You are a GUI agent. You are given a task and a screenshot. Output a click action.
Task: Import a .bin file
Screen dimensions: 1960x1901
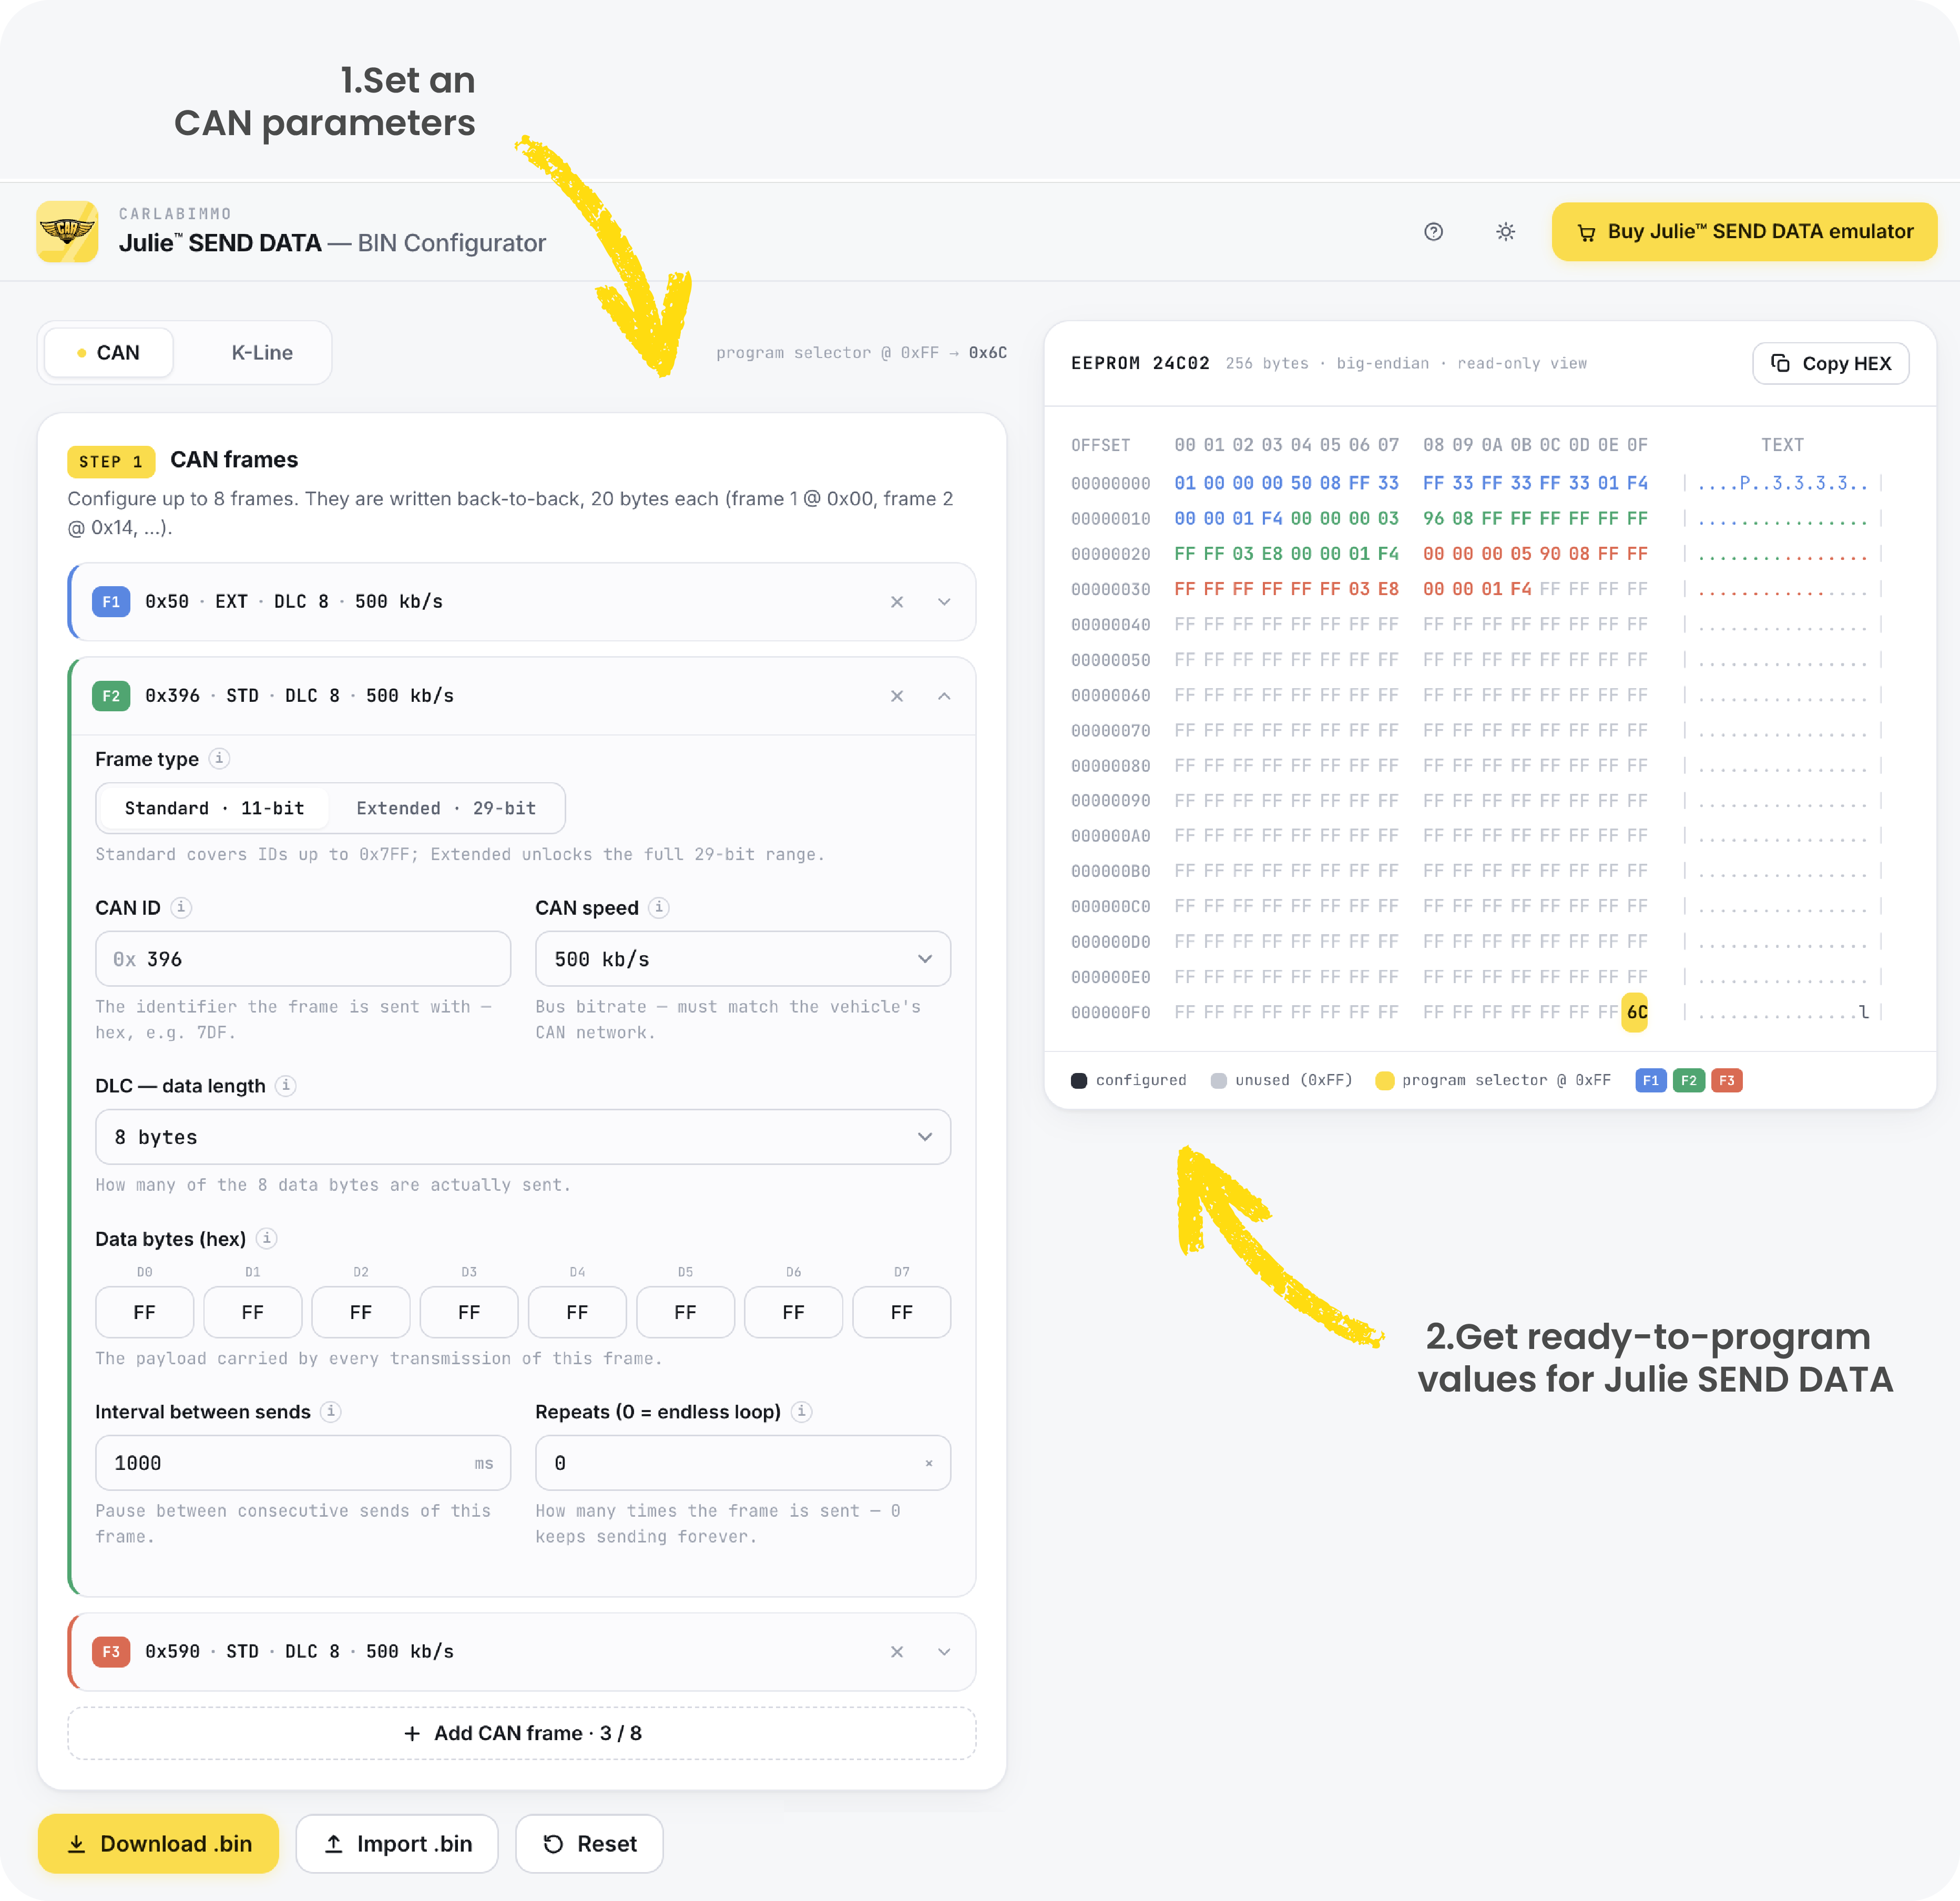(397, 1844)
